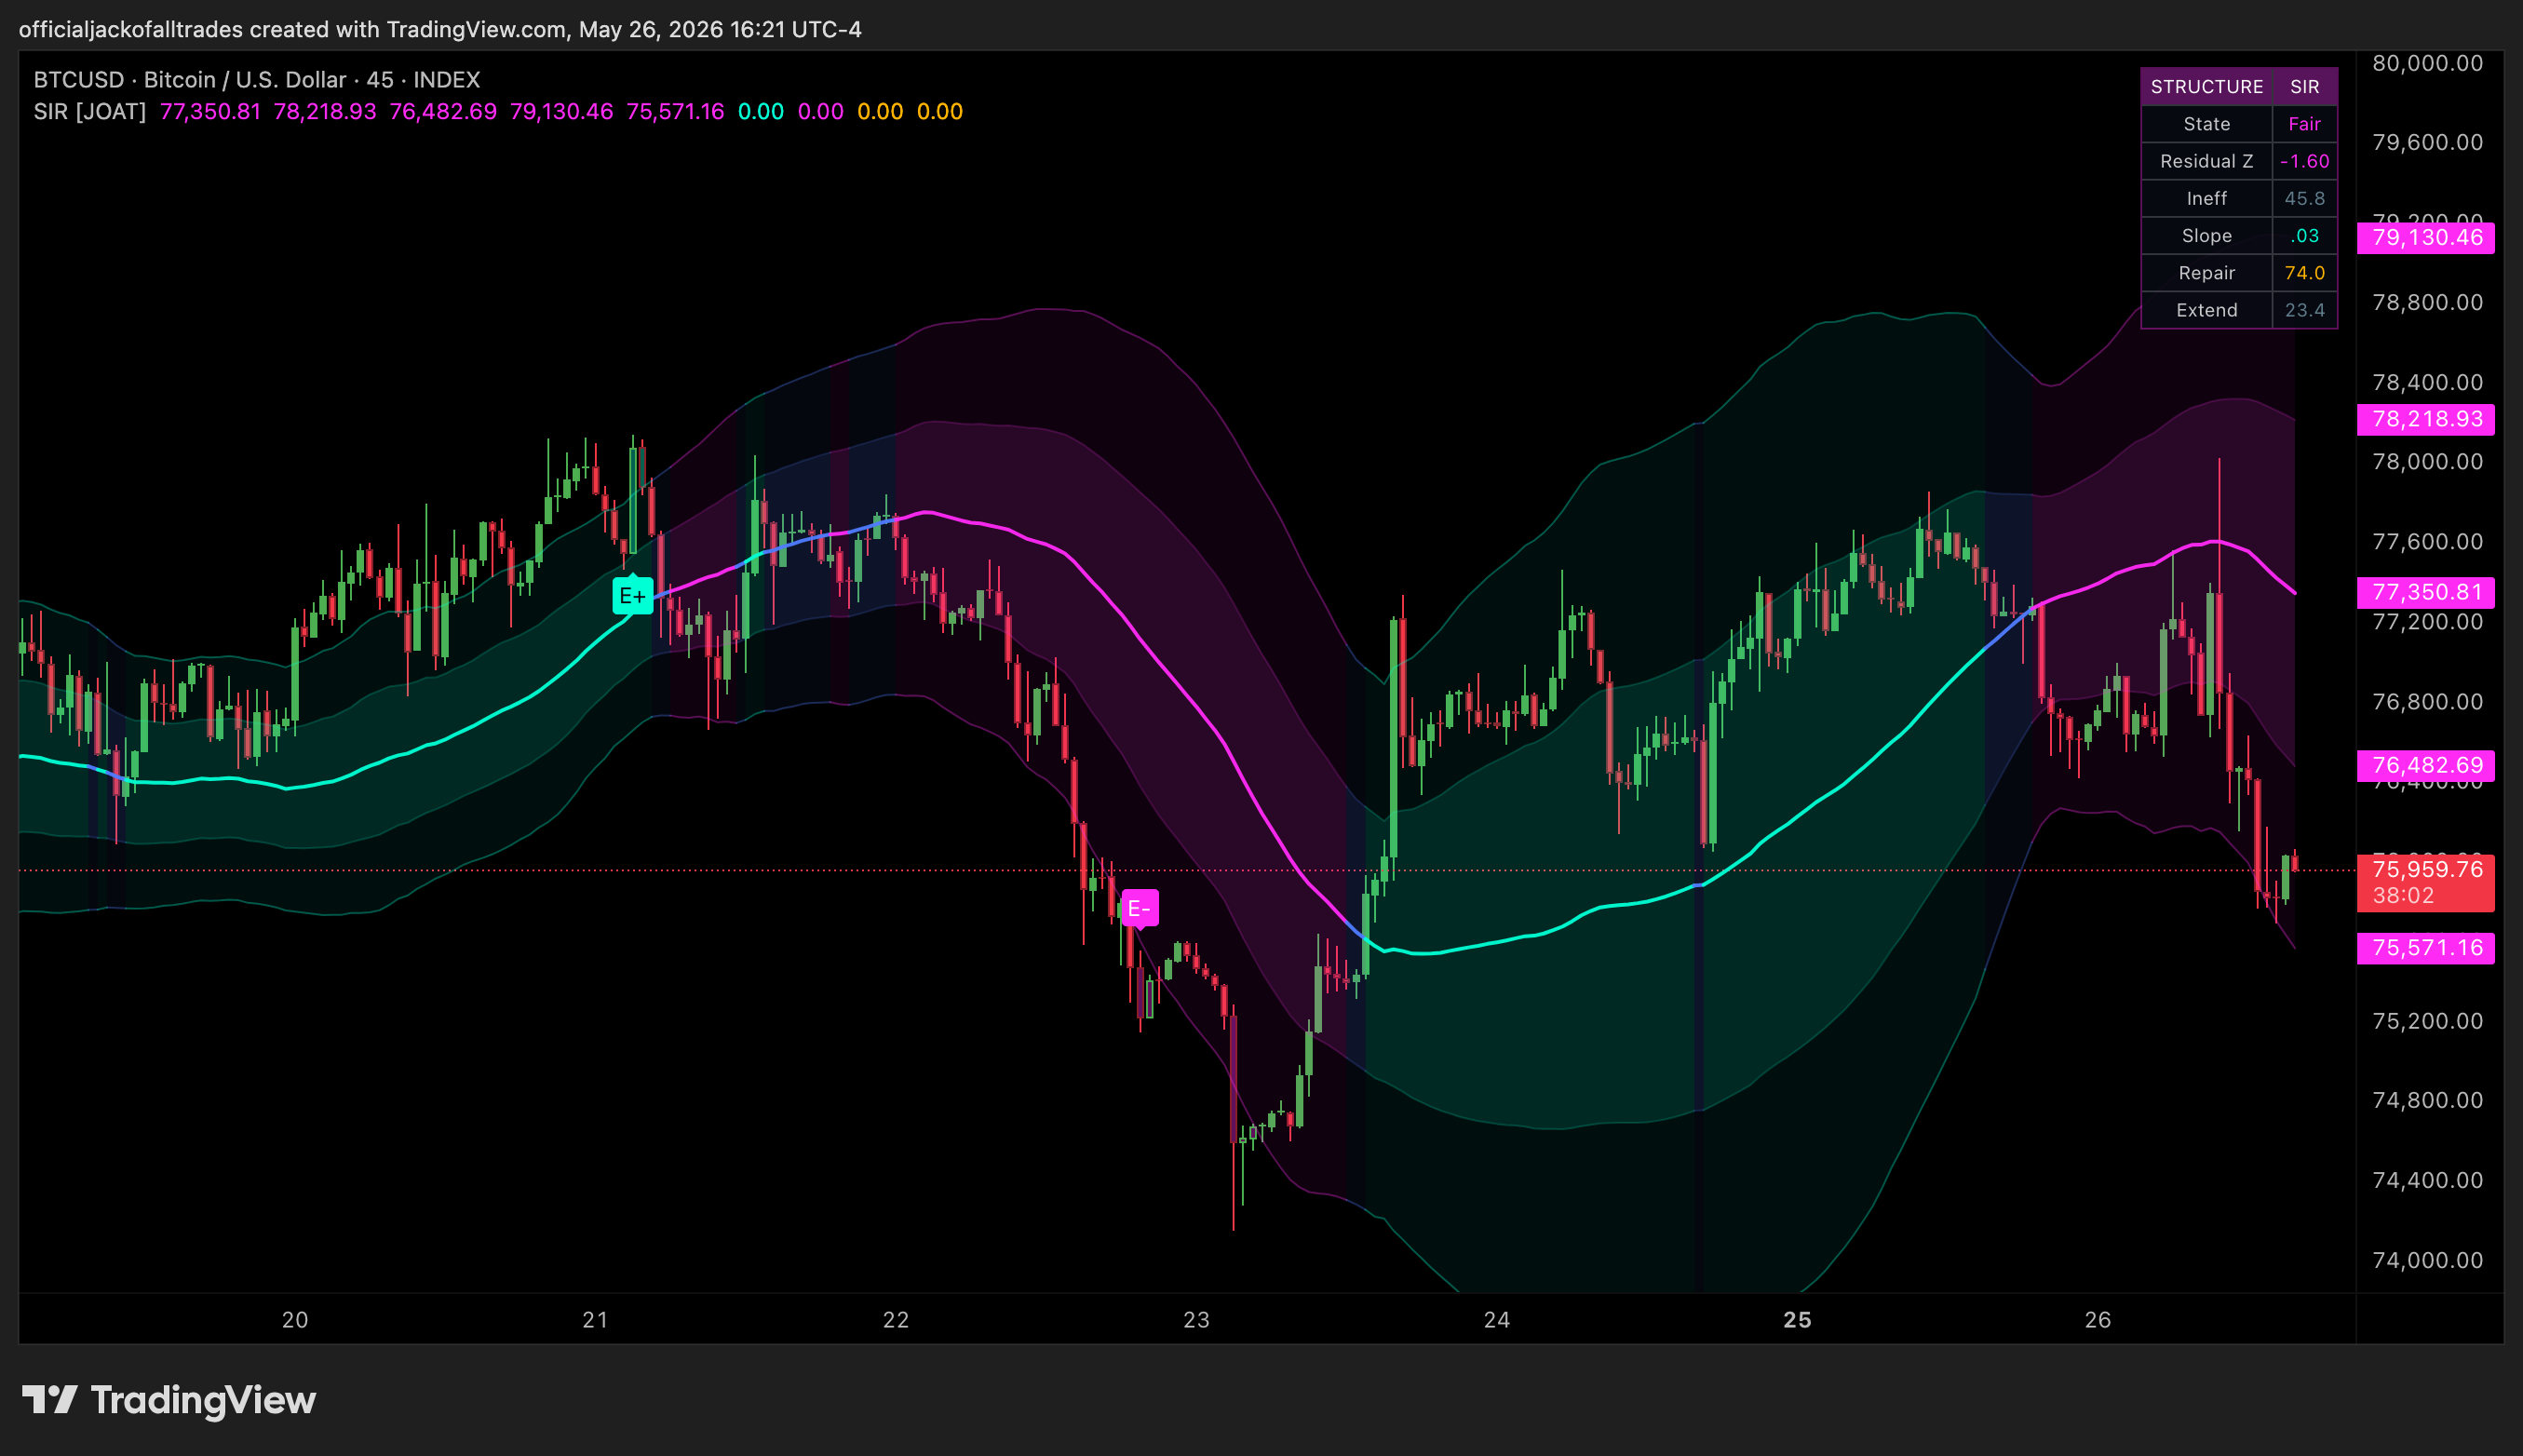Click the STRUCTURE table header
2523x1456 pixels.
2206,87
